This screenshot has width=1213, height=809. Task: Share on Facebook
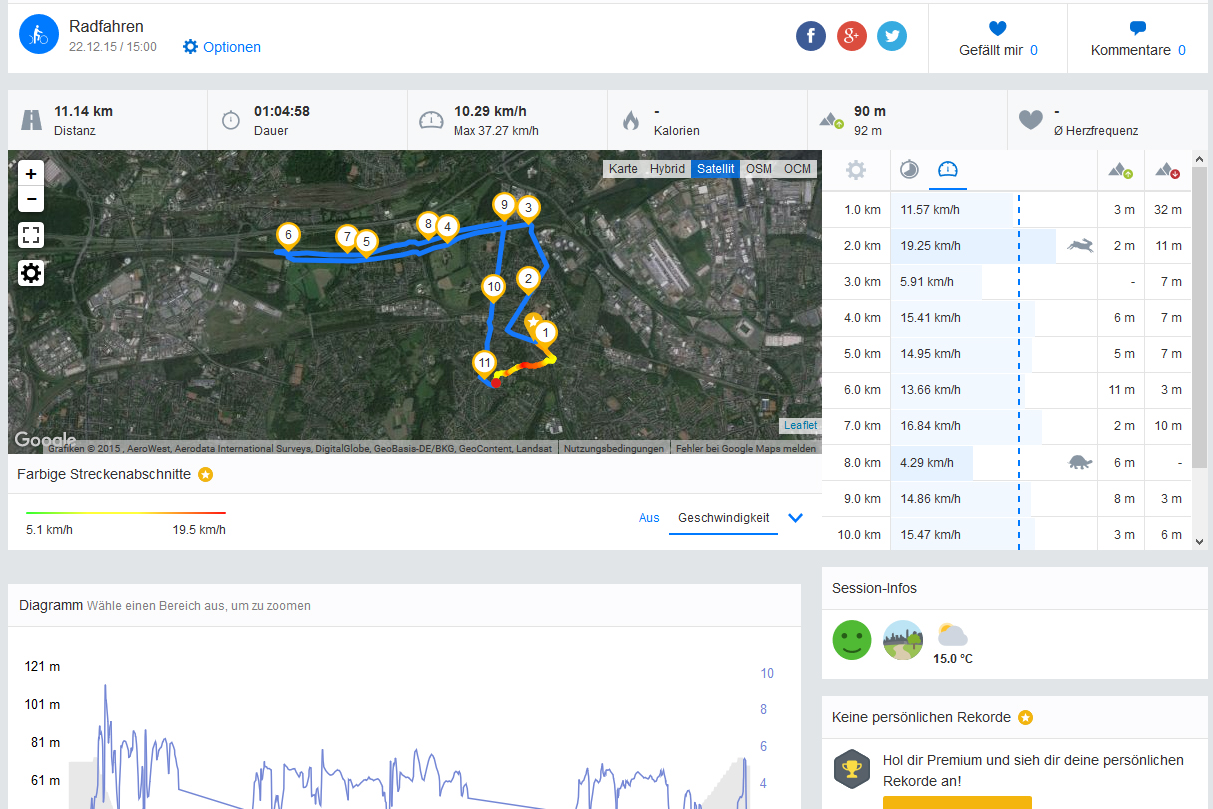(811, 36)
